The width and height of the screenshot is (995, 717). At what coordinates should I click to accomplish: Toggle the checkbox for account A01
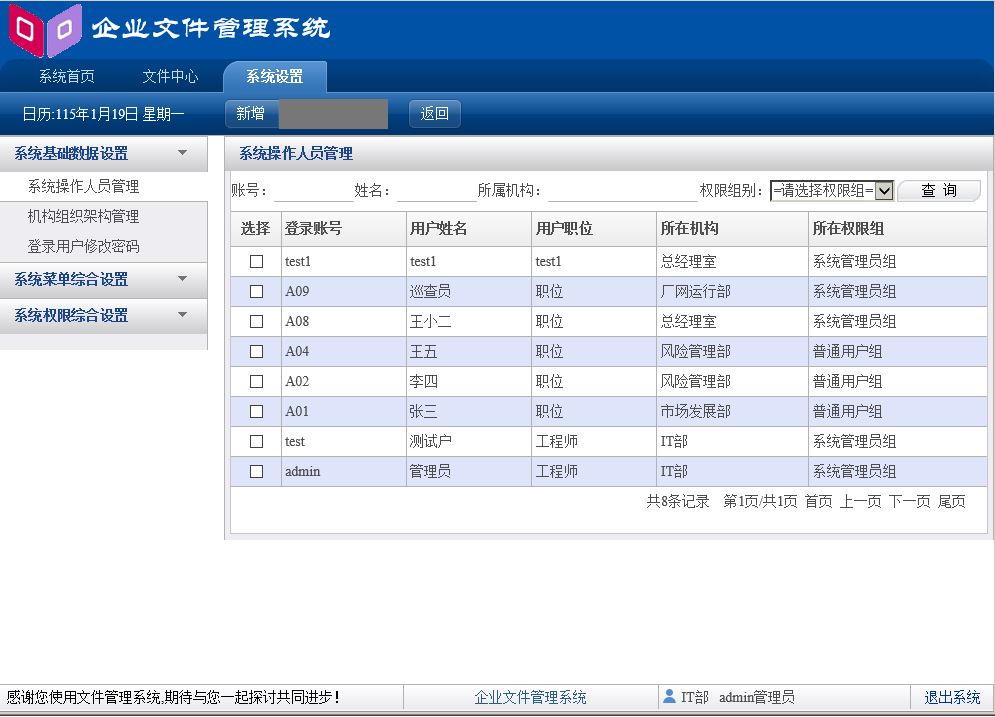(256, 411)
